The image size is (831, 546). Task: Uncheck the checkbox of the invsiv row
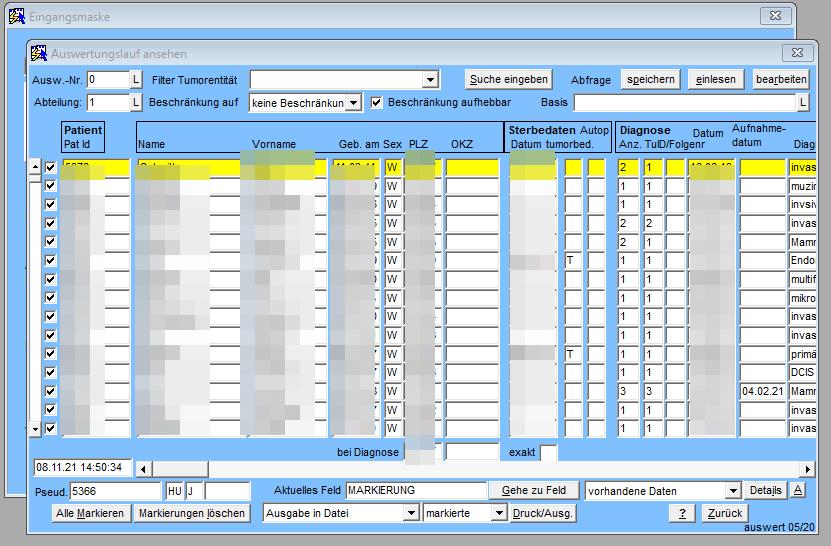pyautogui.click(x=50, y=204)
